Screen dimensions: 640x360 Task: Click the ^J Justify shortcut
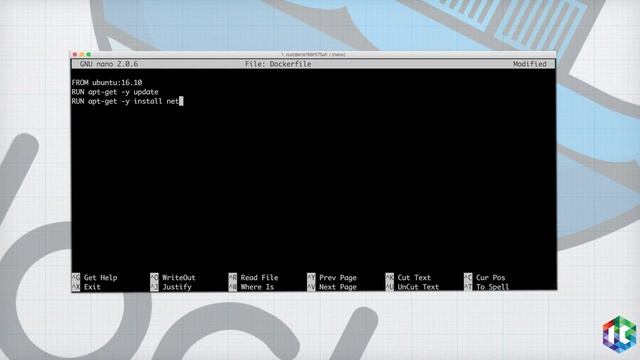(x=171, y=287)
